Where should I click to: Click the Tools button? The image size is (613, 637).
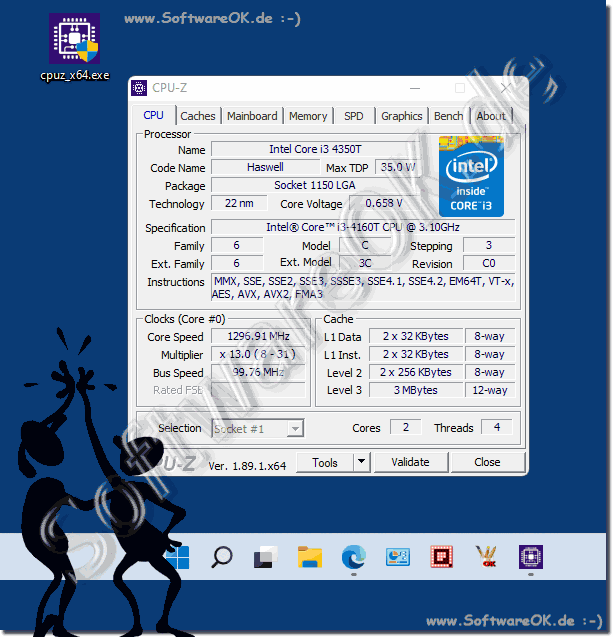325,462
